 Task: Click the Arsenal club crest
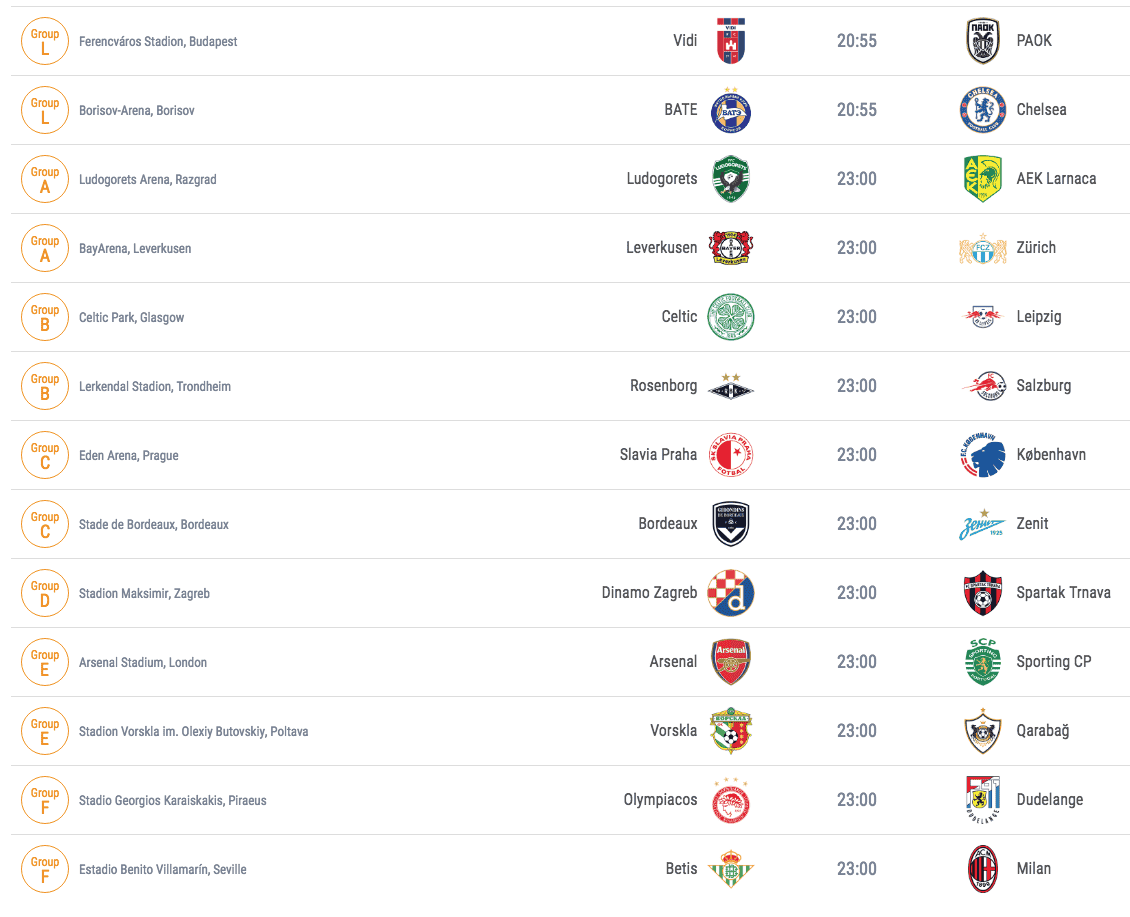[731, 662]
